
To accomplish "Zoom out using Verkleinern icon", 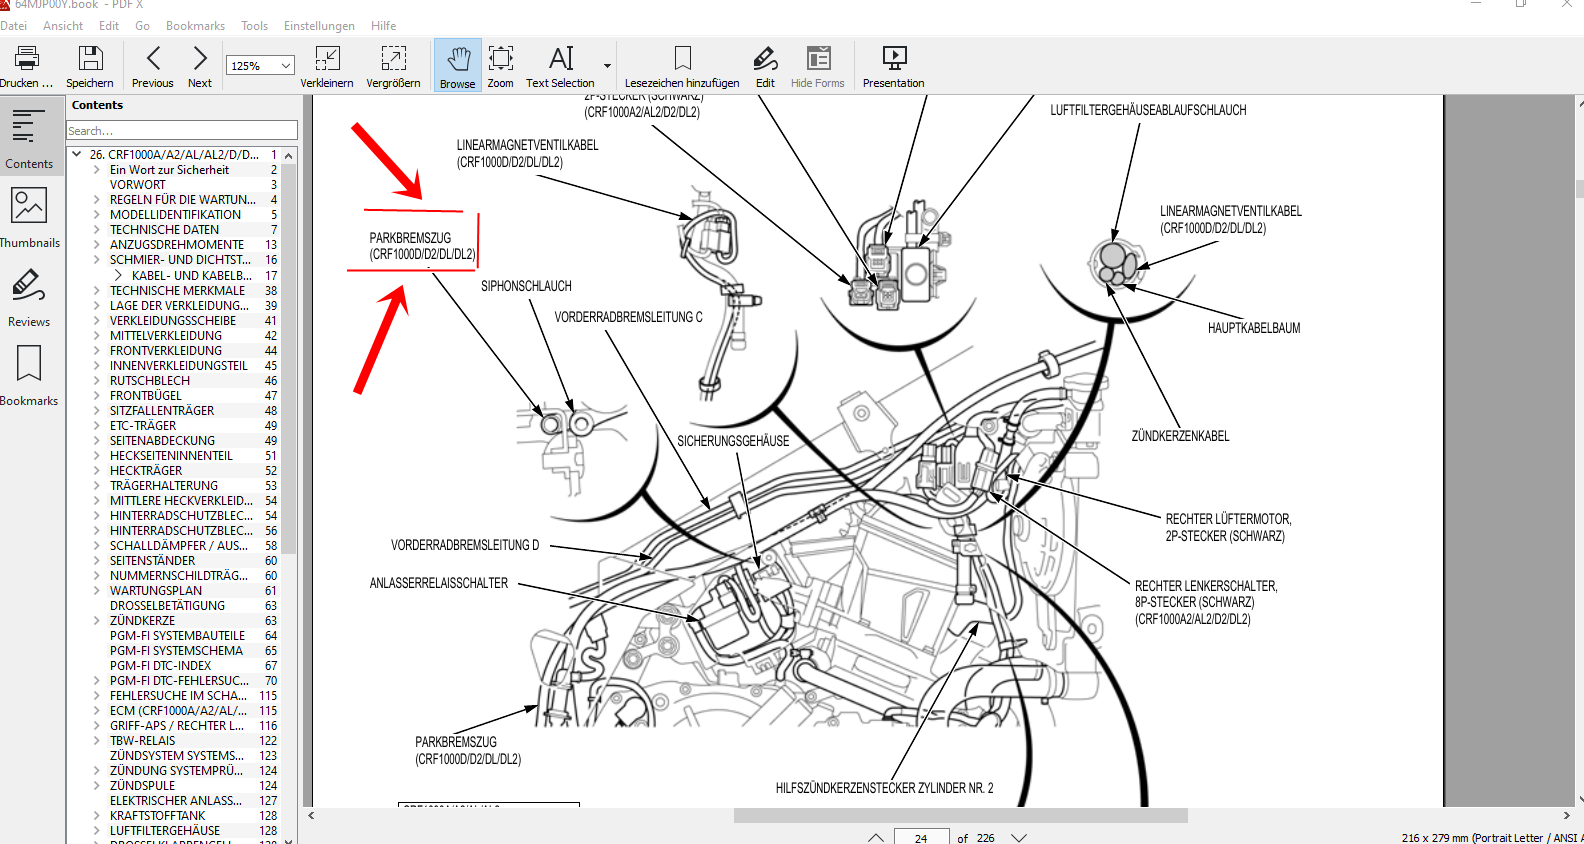I will [x=327, y=59].
